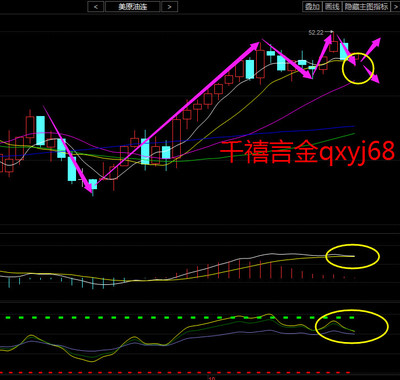This screenshot has width=400, height=380.
Task: Go to next instrument with right arrow
Action: [x=169, y=7]
